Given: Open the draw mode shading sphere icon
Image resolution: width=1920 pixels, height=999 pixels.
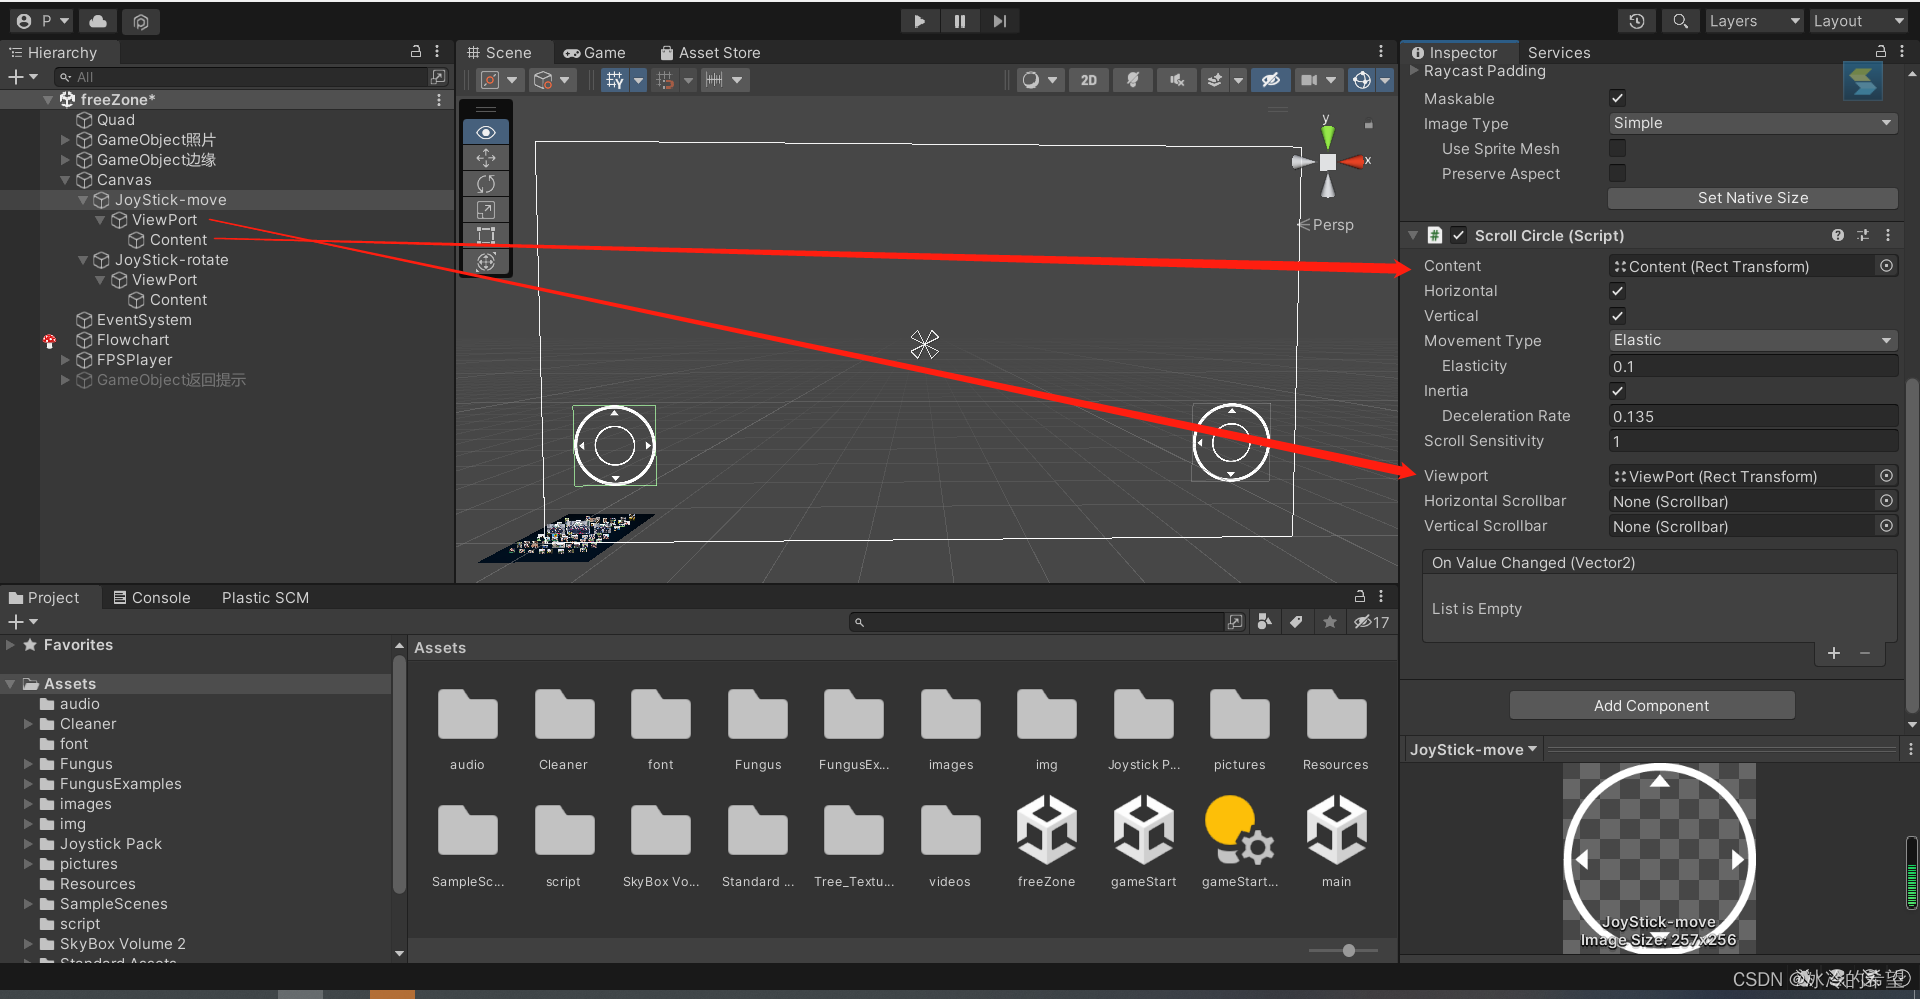Looking at the screenshot, I should 1031,80.
